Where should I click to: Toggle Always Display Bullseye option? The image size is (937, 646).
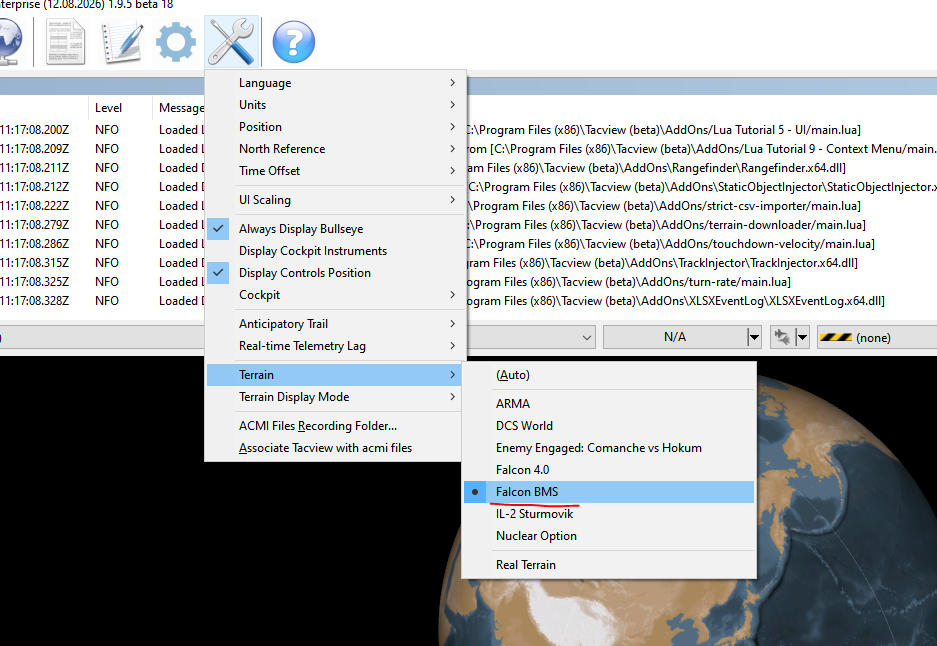coord(335,229)
